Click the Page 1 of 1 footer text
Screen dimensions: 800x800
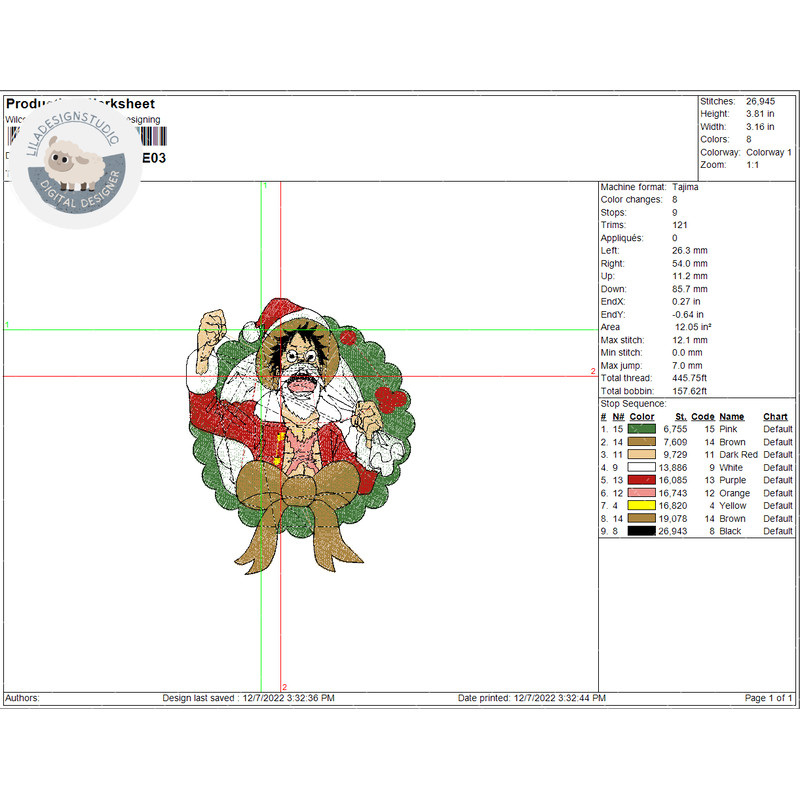tap(768, 698)
